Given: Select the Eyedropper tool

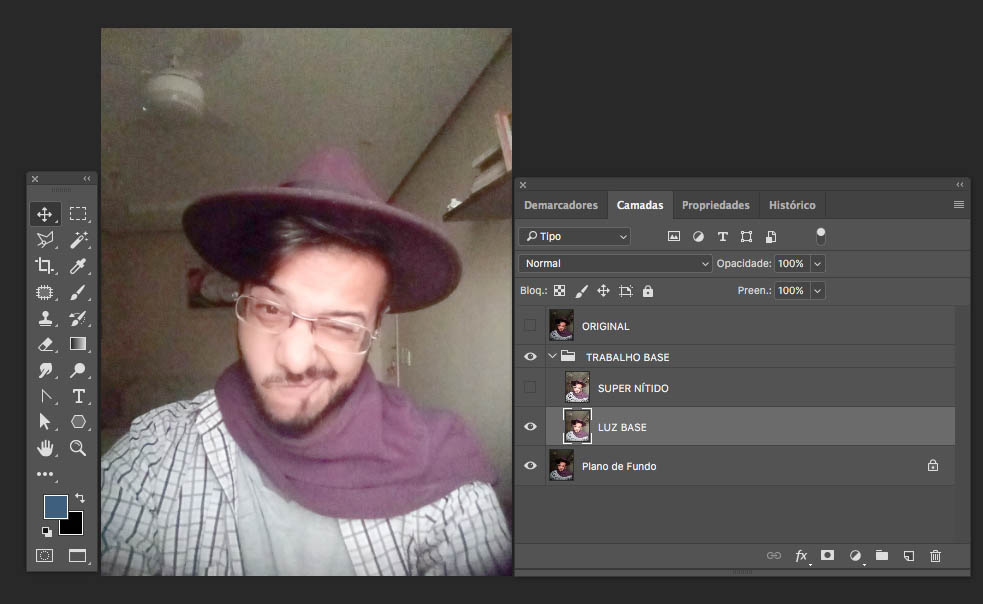Looking at the screenshot, I should [78, 266].
